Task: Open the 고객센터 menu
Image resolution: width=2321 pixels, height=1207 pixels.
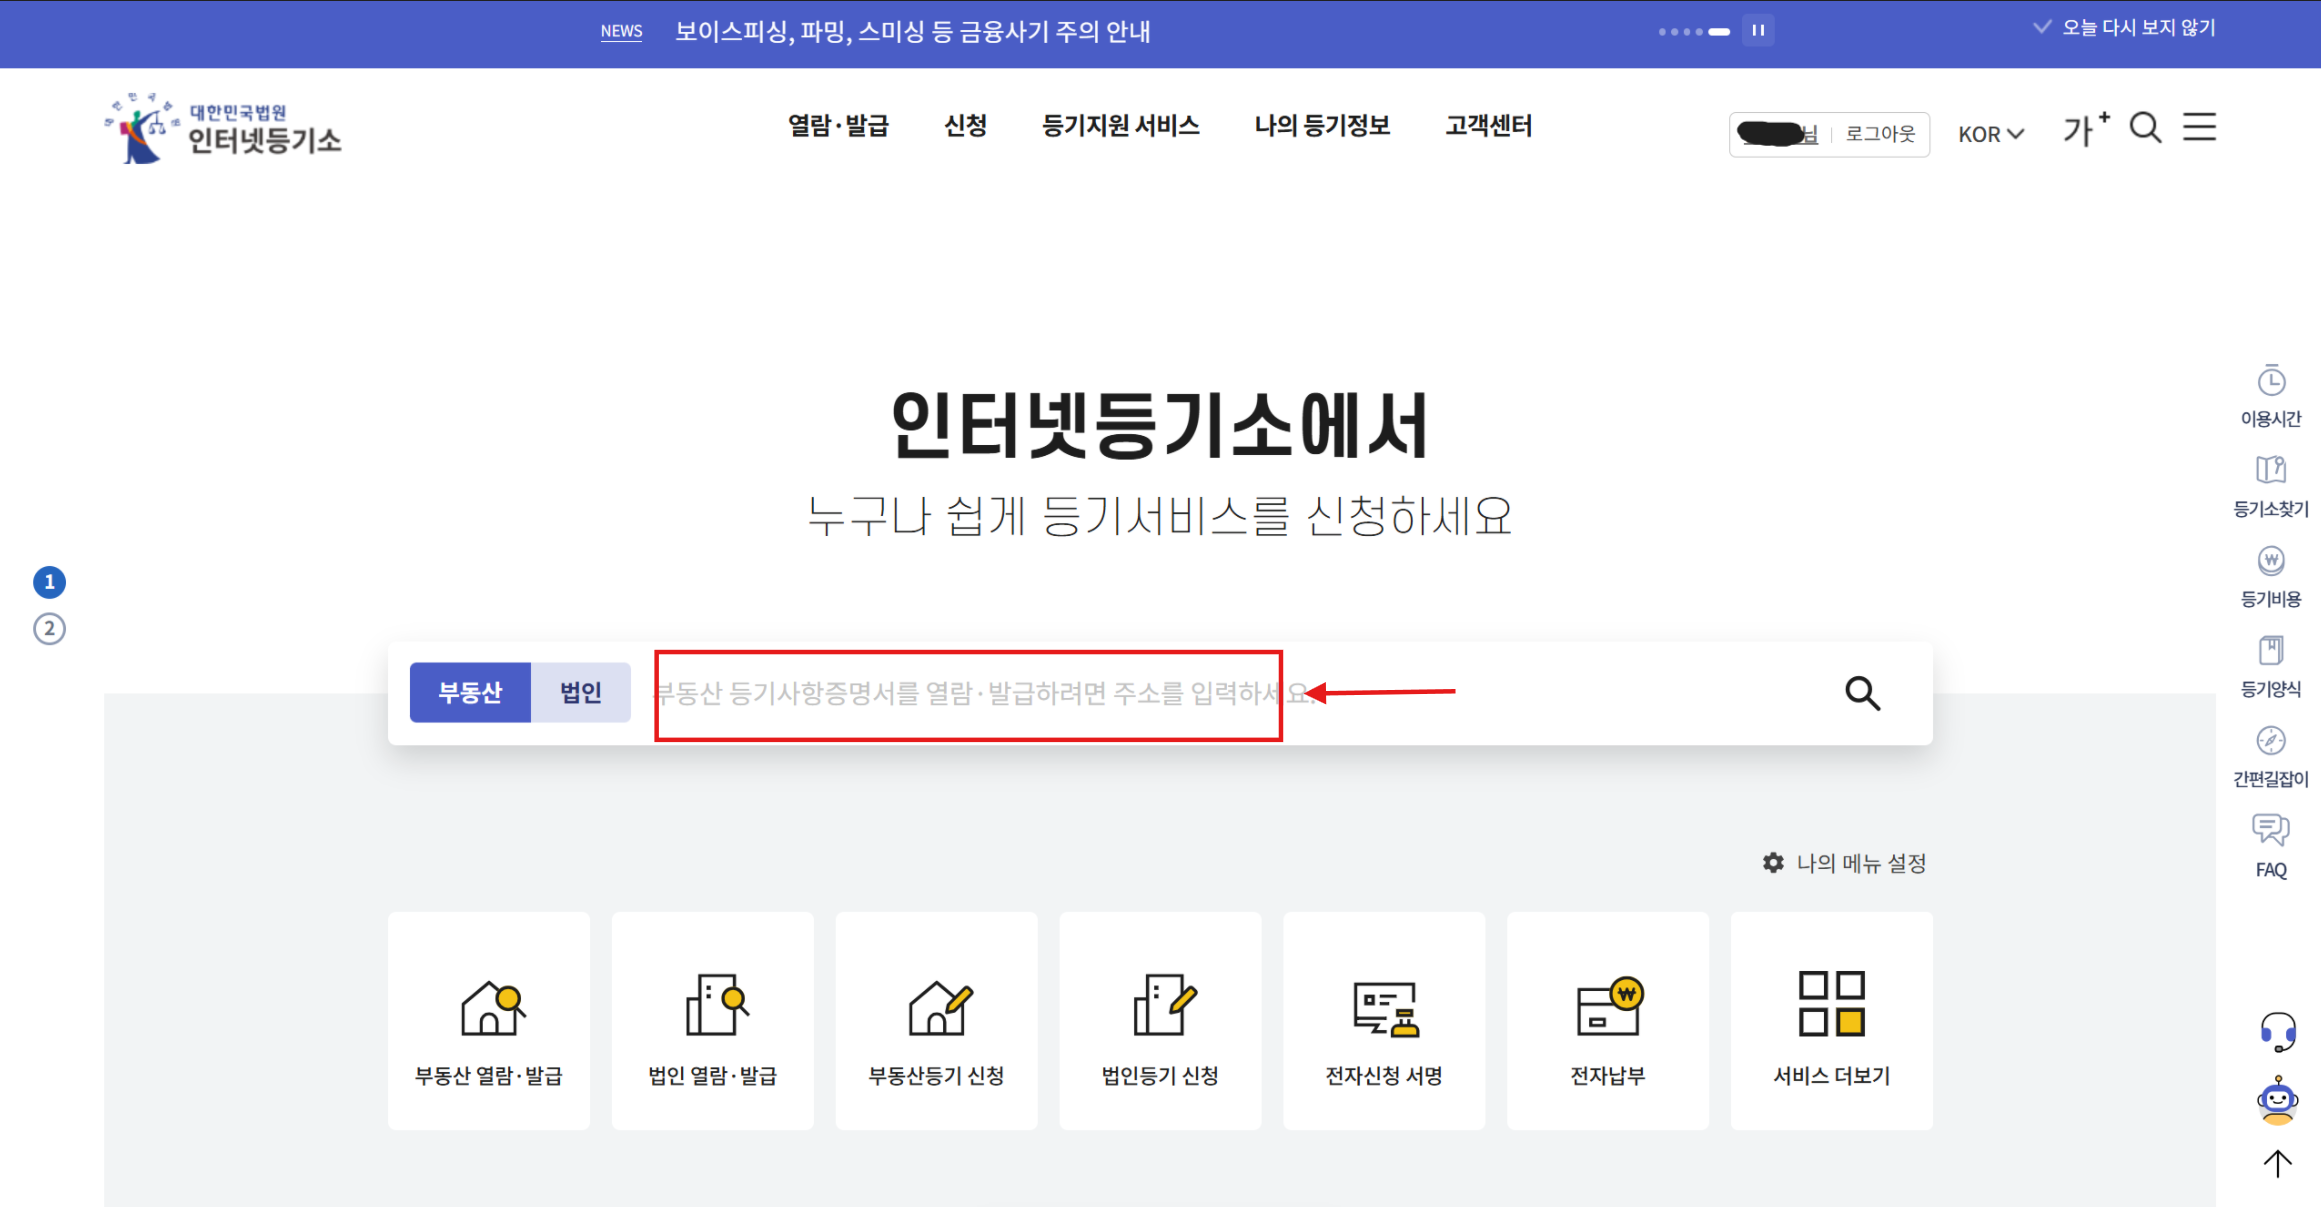Action: coord(1487,125)
